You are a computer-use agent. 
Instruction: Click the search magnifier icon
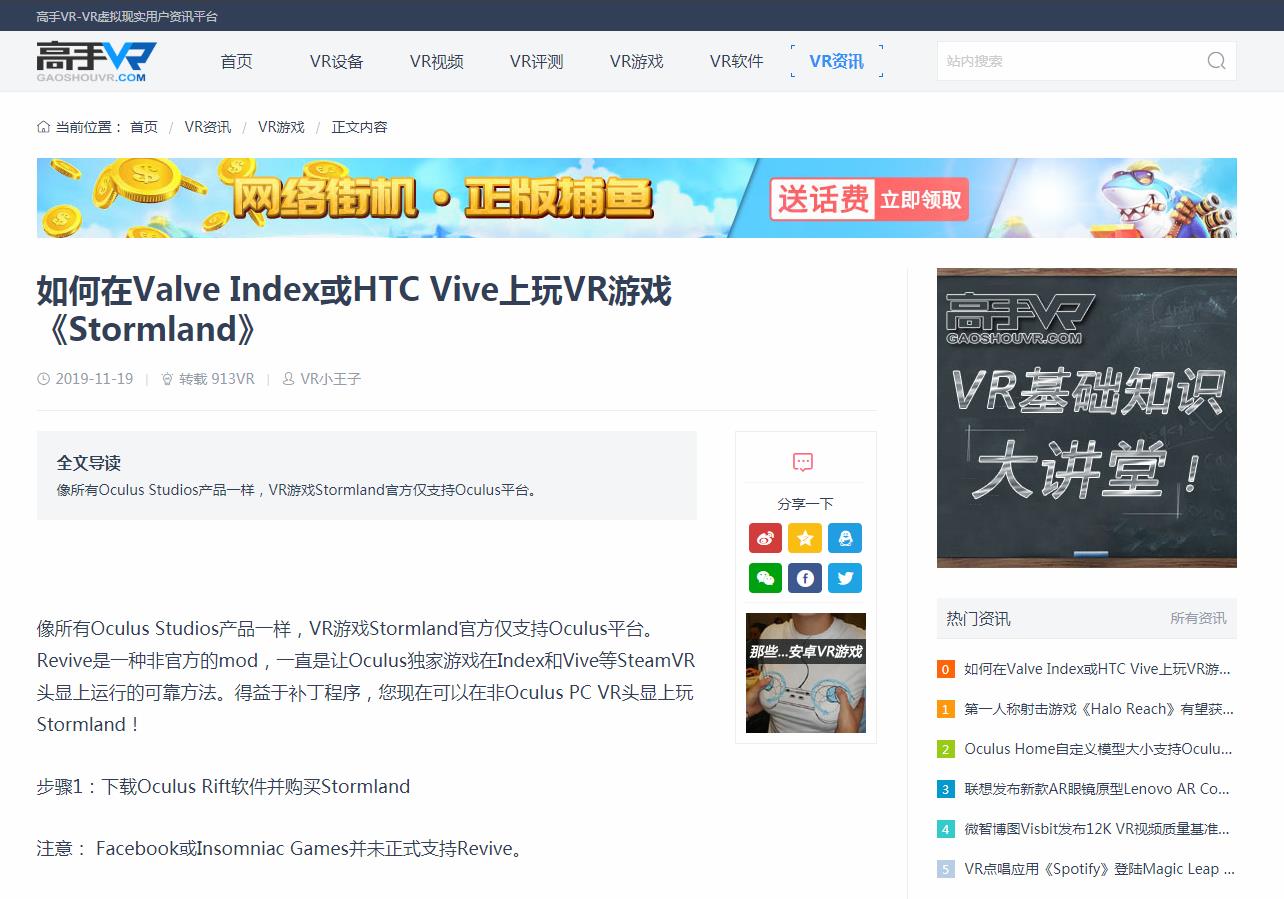[x=1216, y=61]
